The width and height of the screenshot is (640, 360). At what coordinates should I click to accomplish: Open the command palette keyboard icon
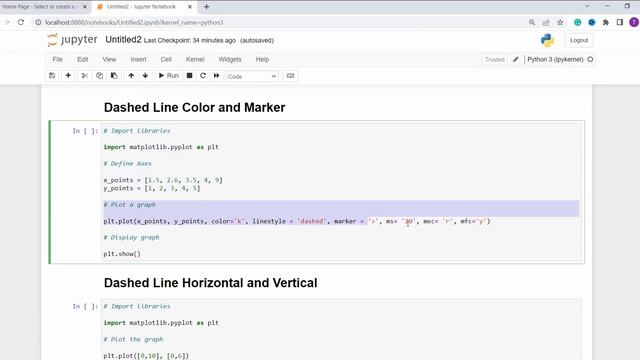290,76
